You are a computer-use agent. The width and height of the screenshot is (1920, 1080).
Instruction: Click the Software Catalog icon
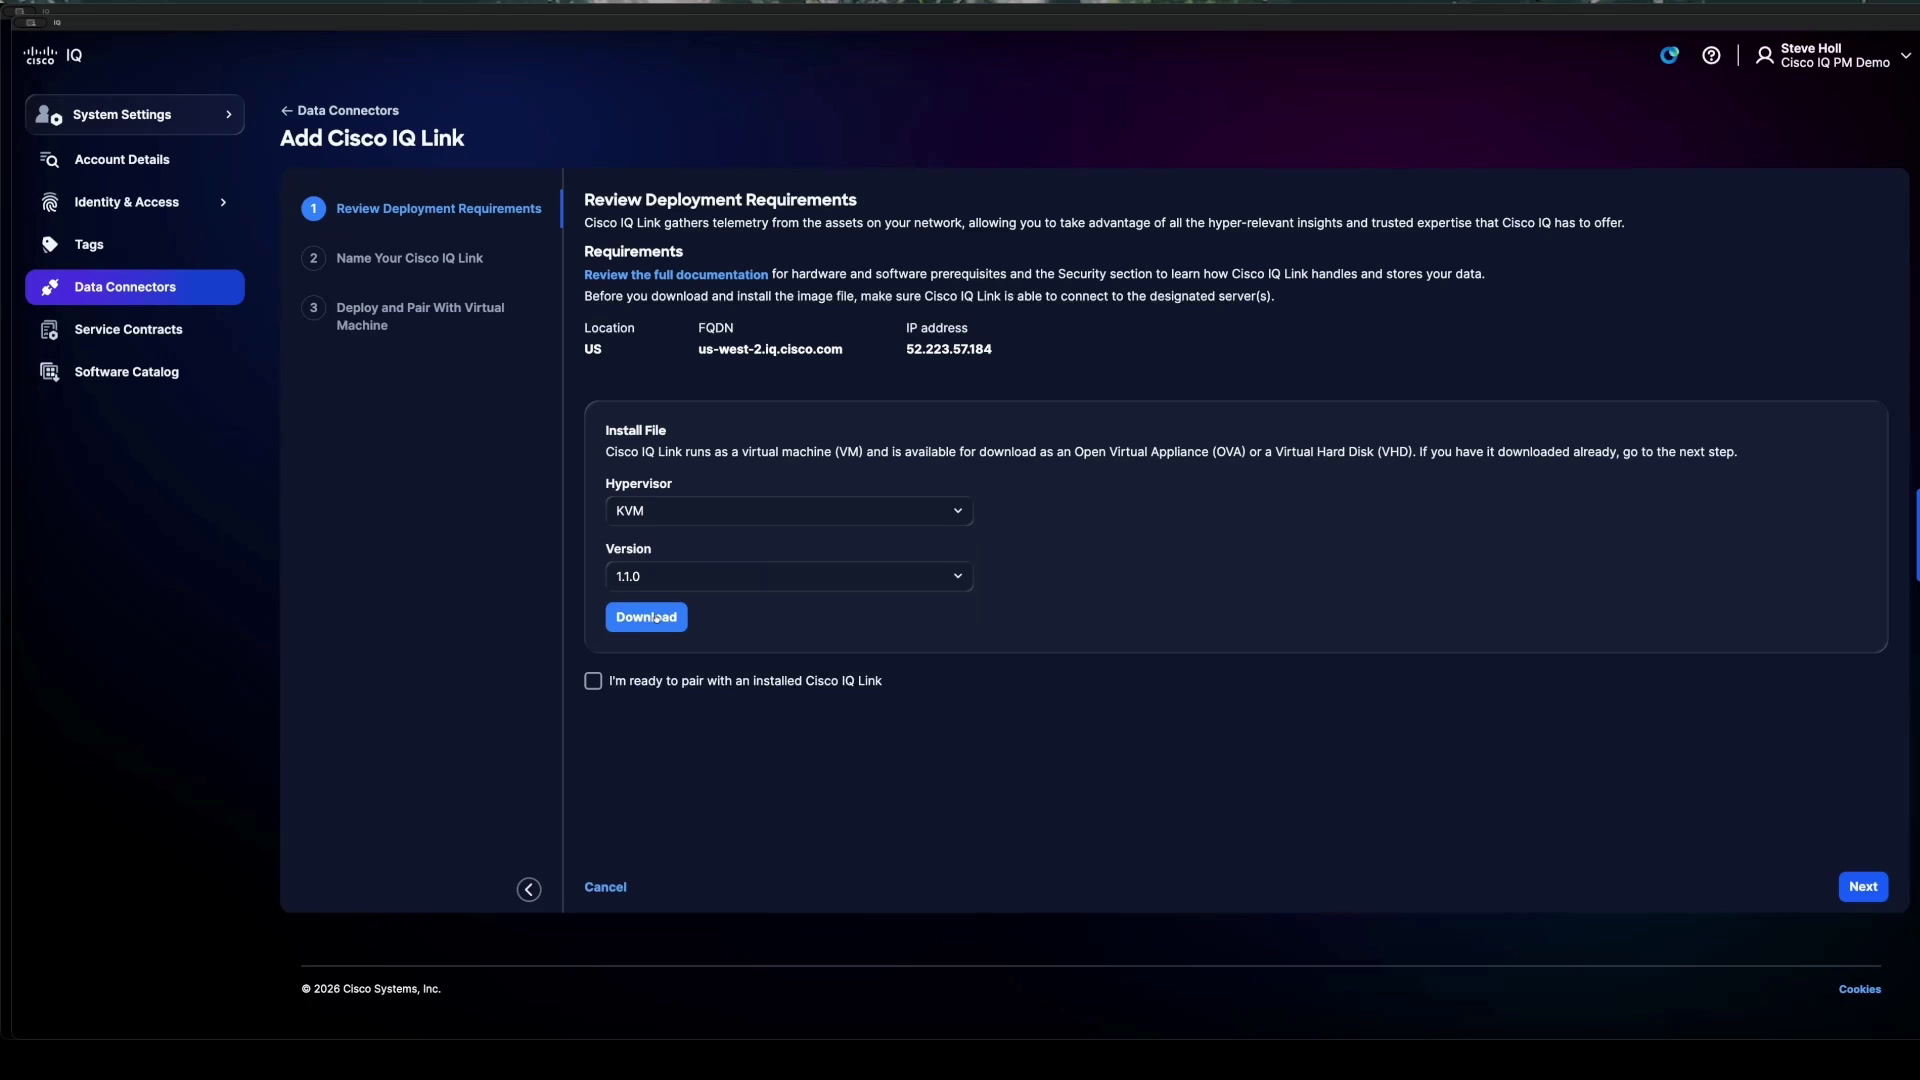(49, 372)
